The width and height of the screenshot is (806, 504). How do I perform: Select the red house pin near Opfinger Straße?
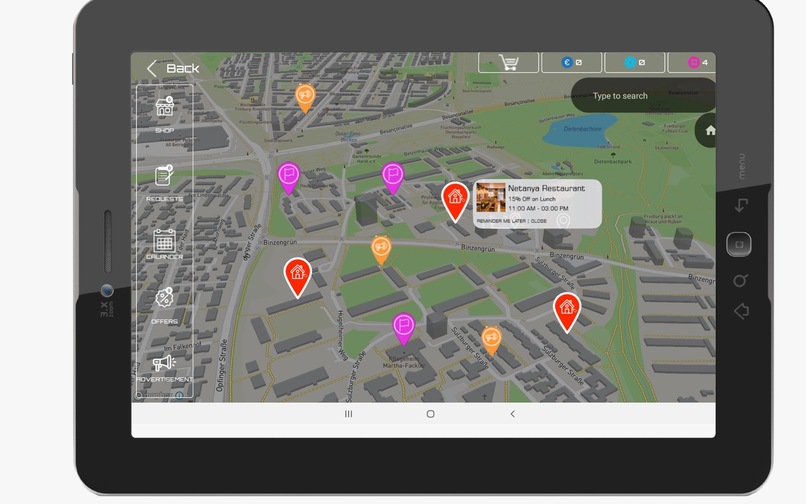point(298,277)
